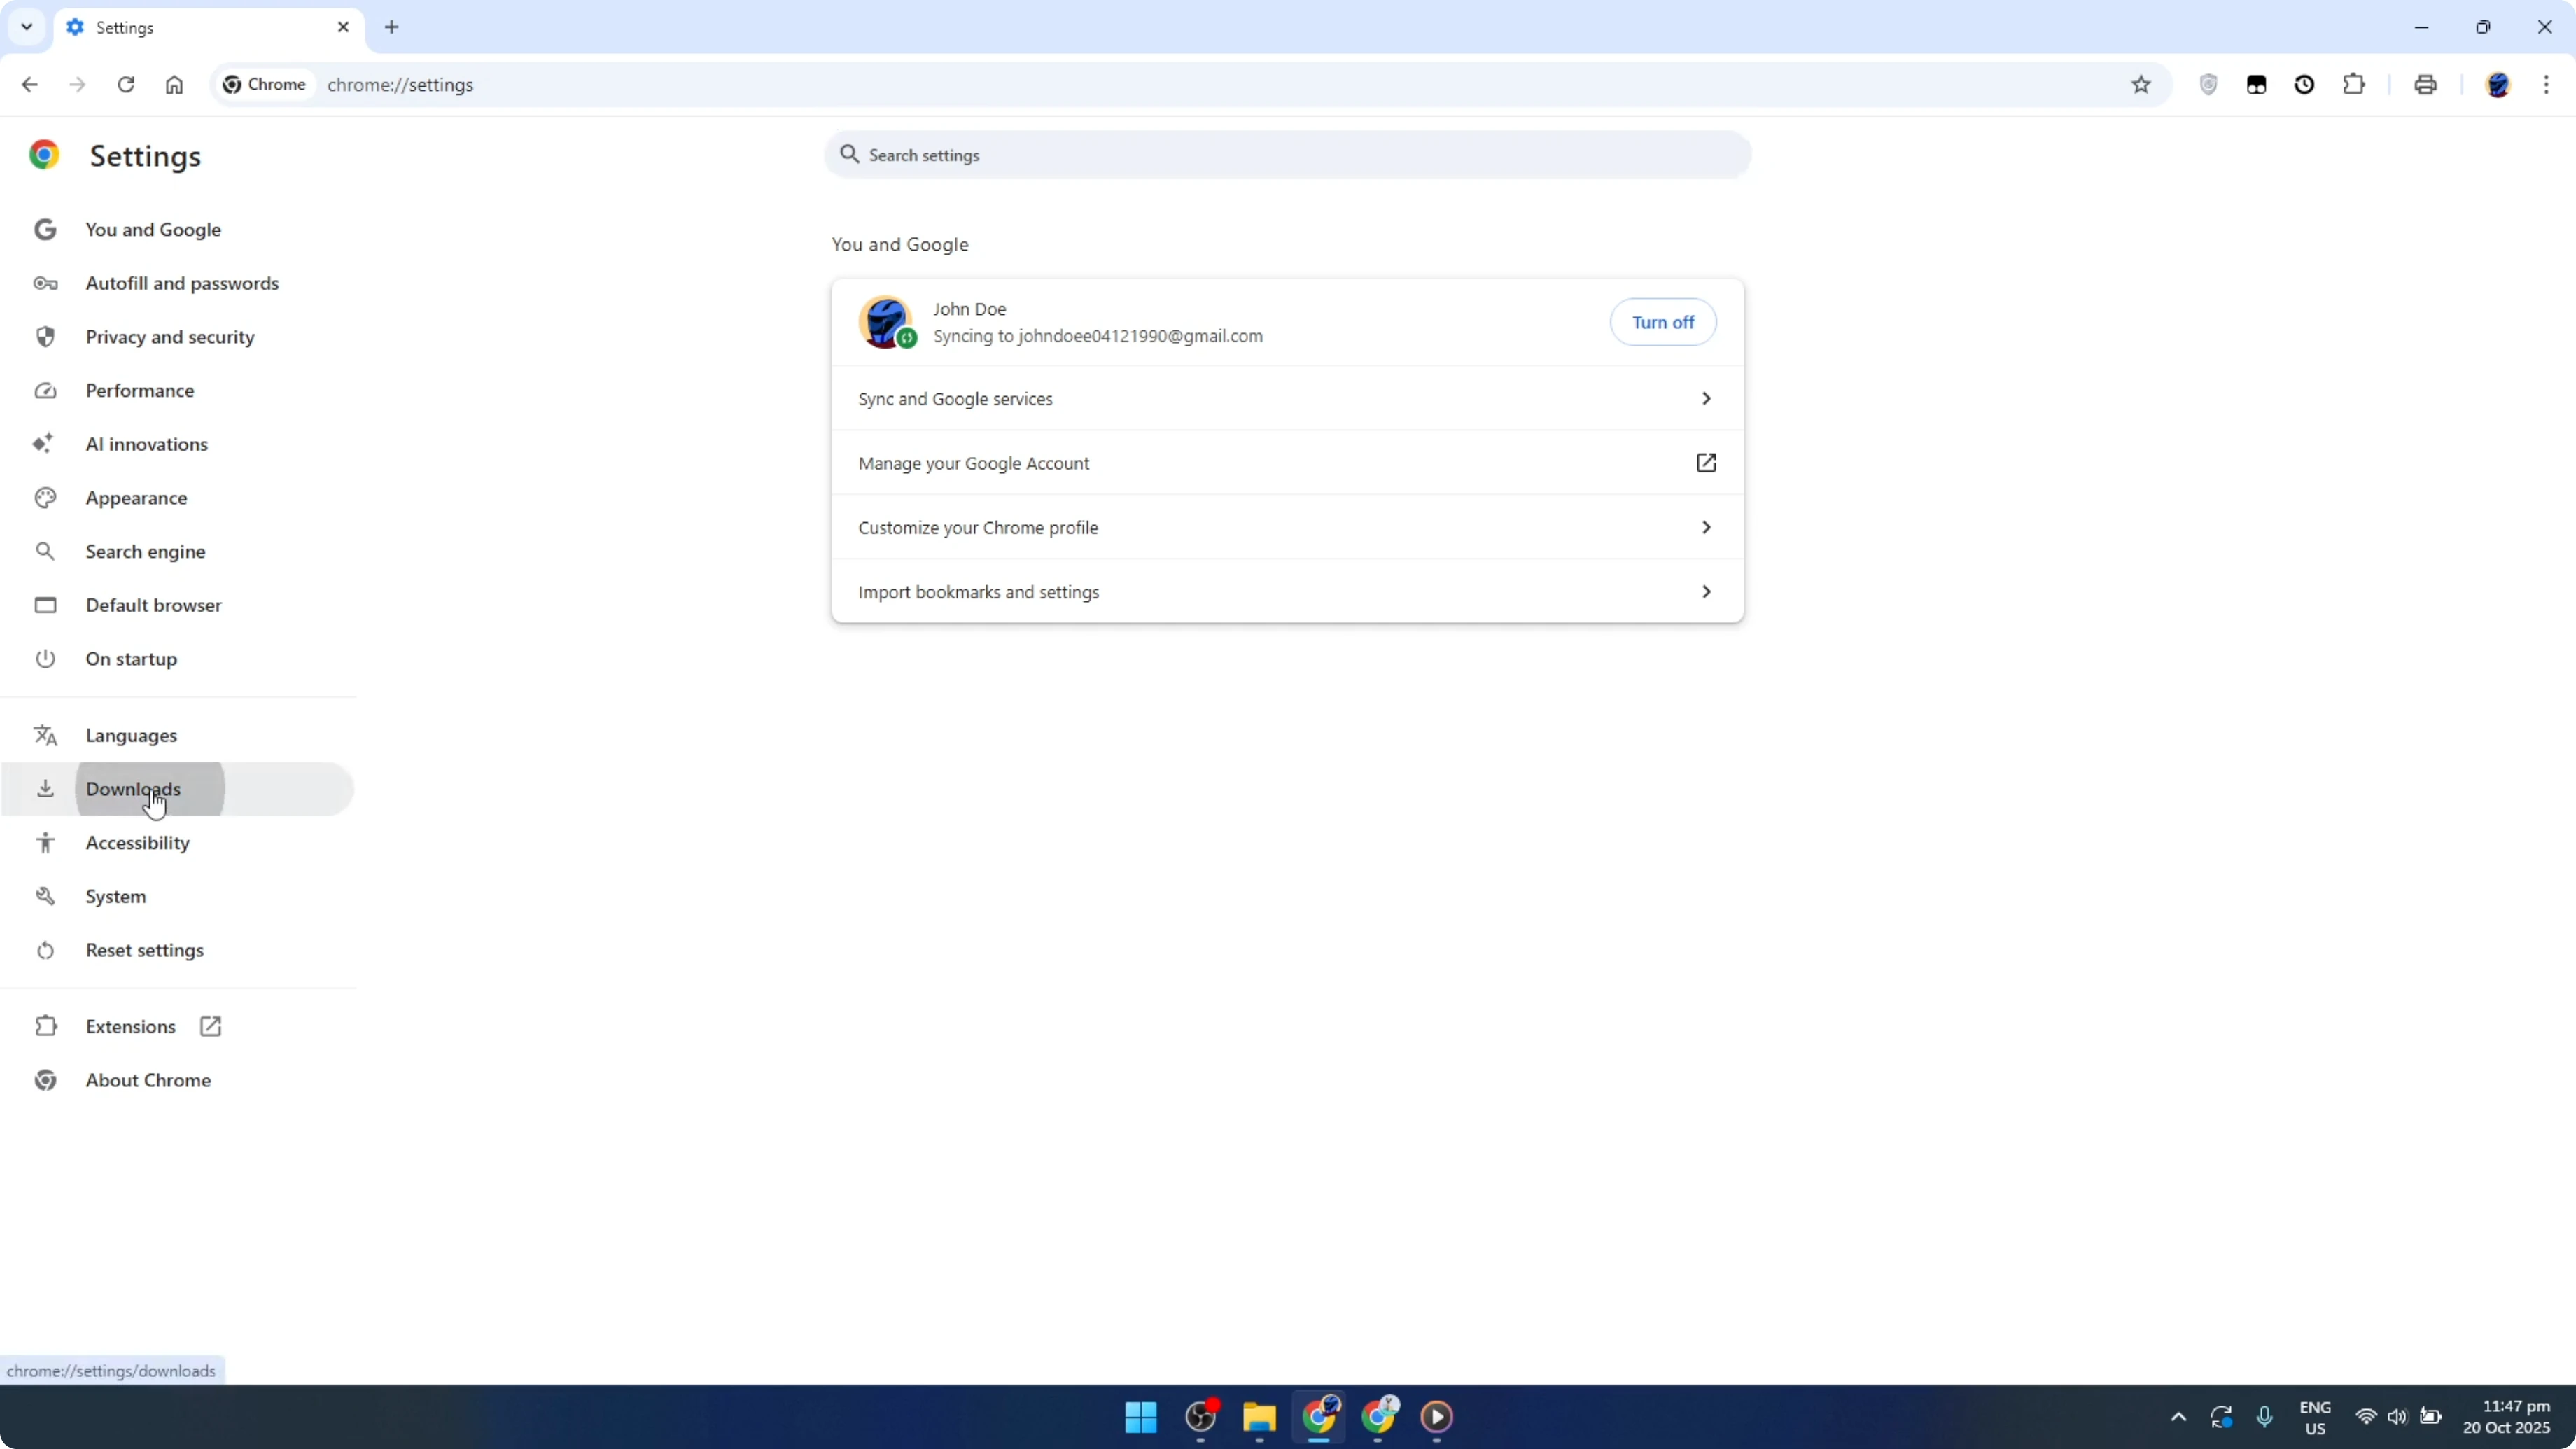
Task: Open the media player taskbar icon
Action: coord(1437,1417)
